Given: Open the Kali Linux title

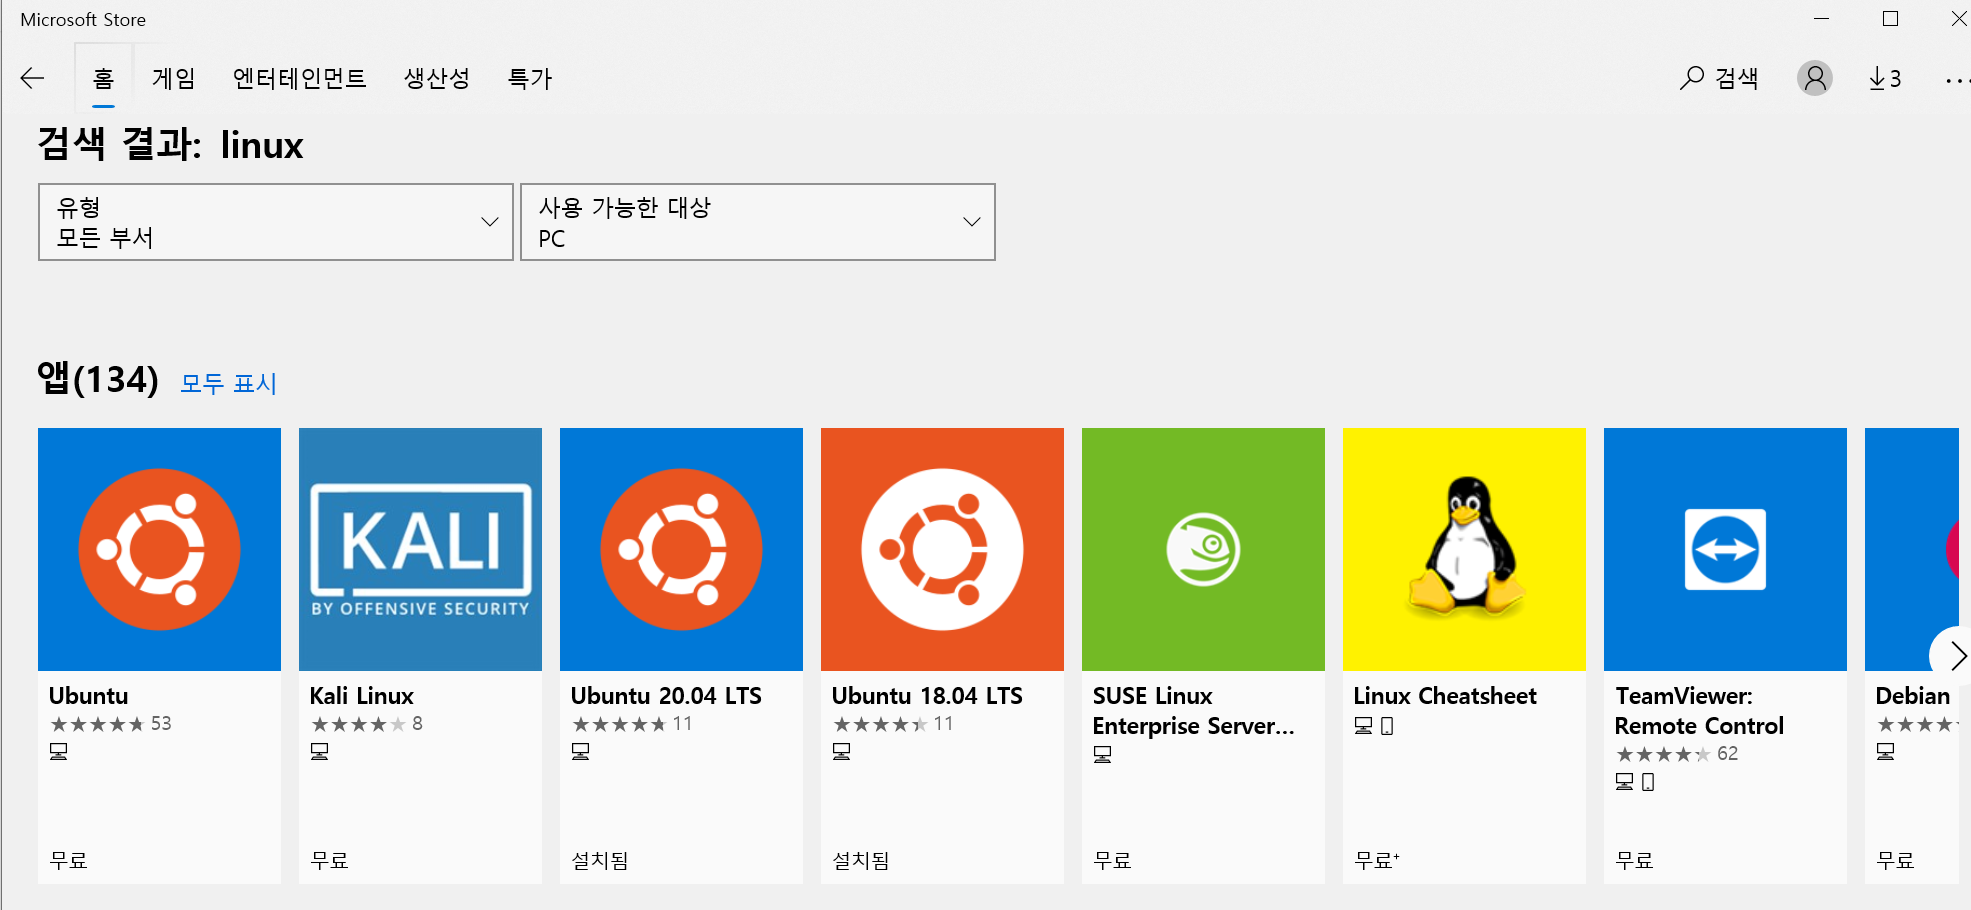Looking at the screenshot, I should click(x=362, y=695).
